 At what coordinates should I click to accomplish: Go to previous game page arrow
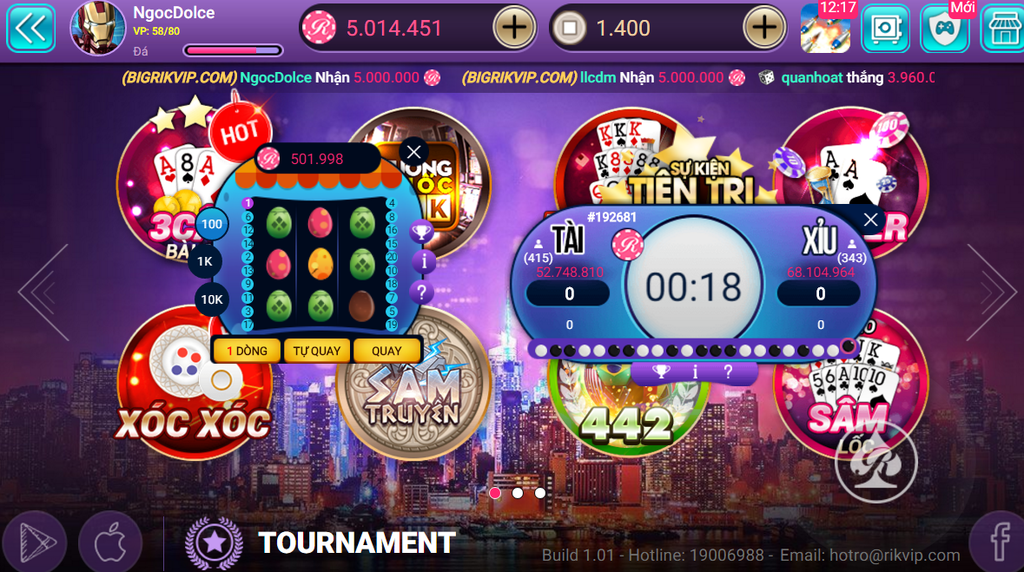tap(44, 292)
